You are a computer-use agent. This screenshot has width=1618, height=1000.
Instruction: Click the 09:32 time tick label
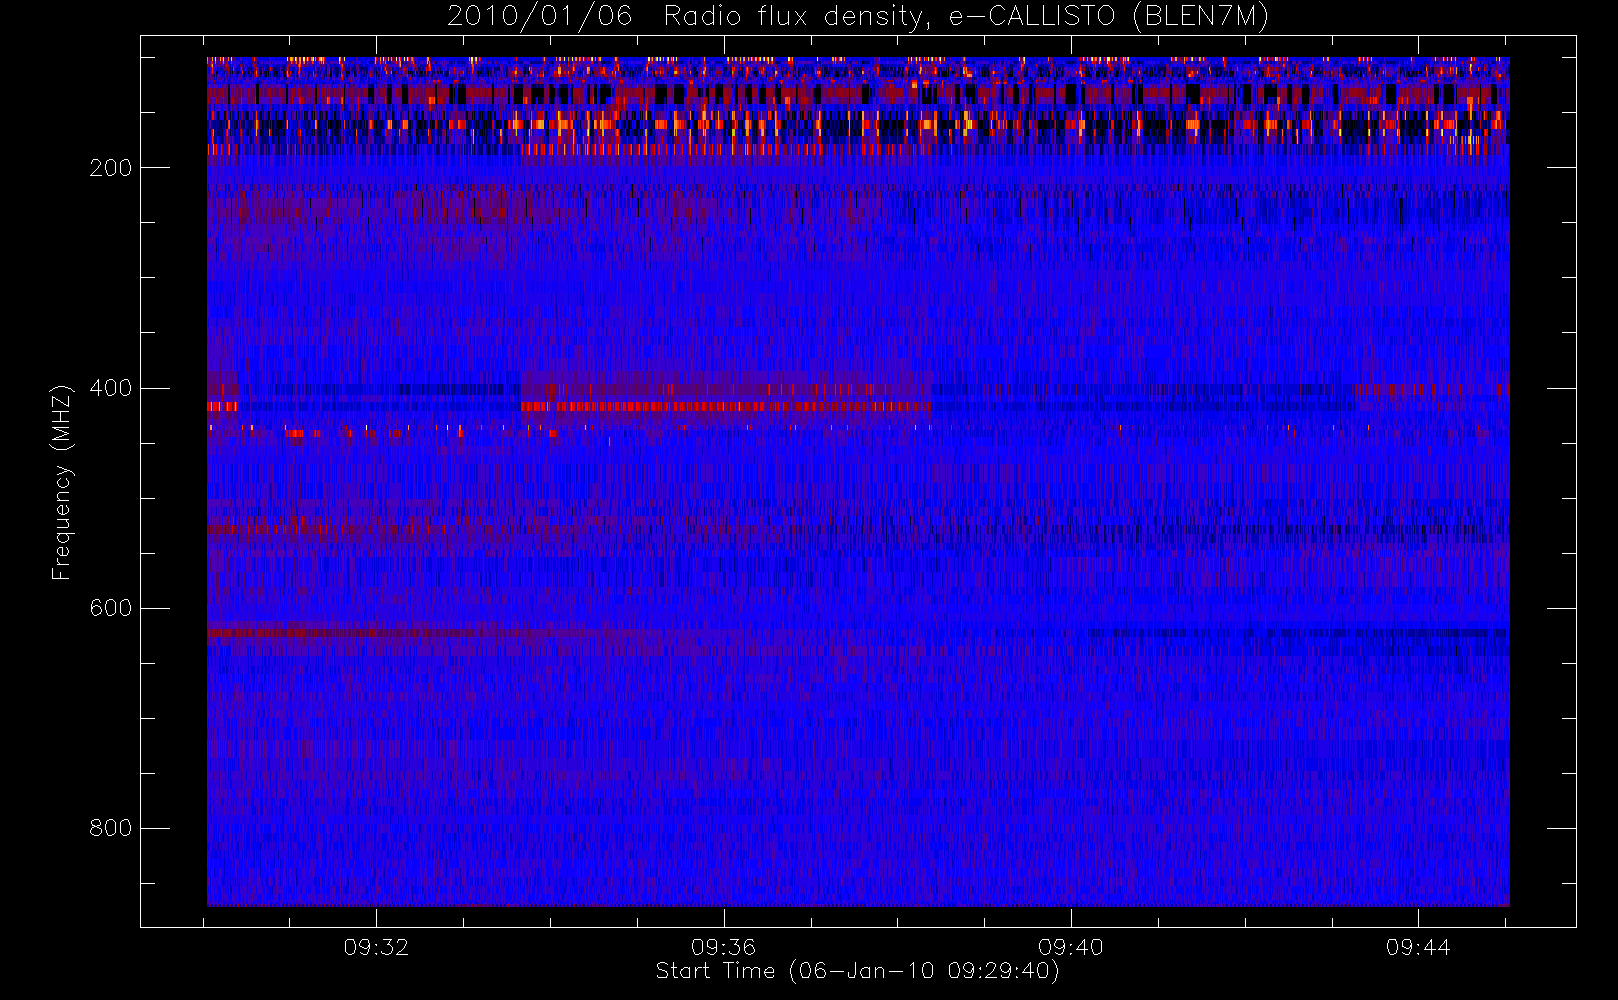tap(376, 947)
